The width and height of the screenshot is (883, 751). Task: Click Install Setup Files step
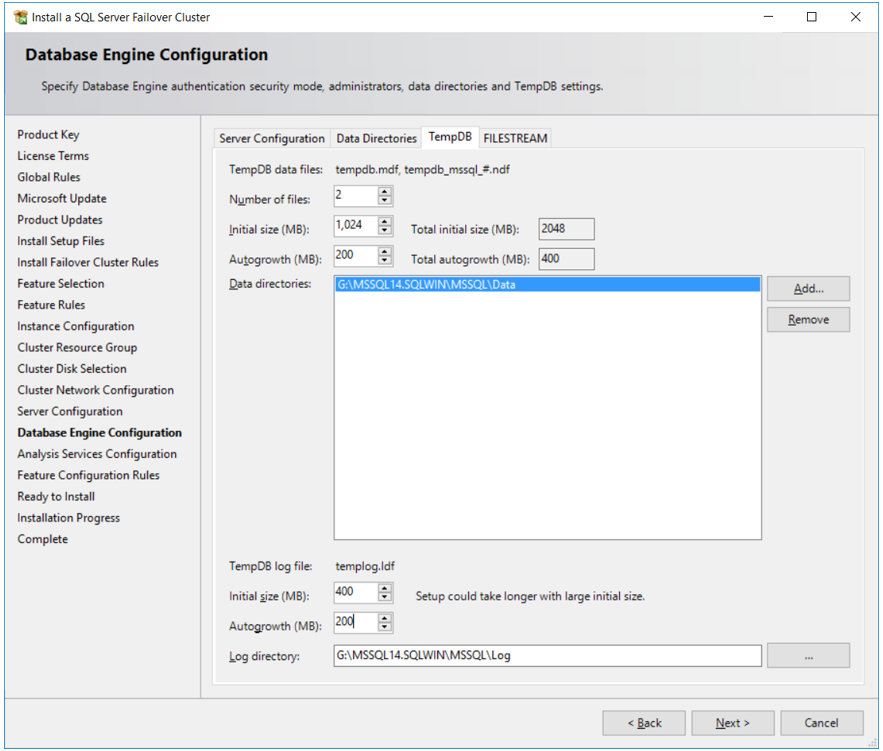[x=61, y=241]
